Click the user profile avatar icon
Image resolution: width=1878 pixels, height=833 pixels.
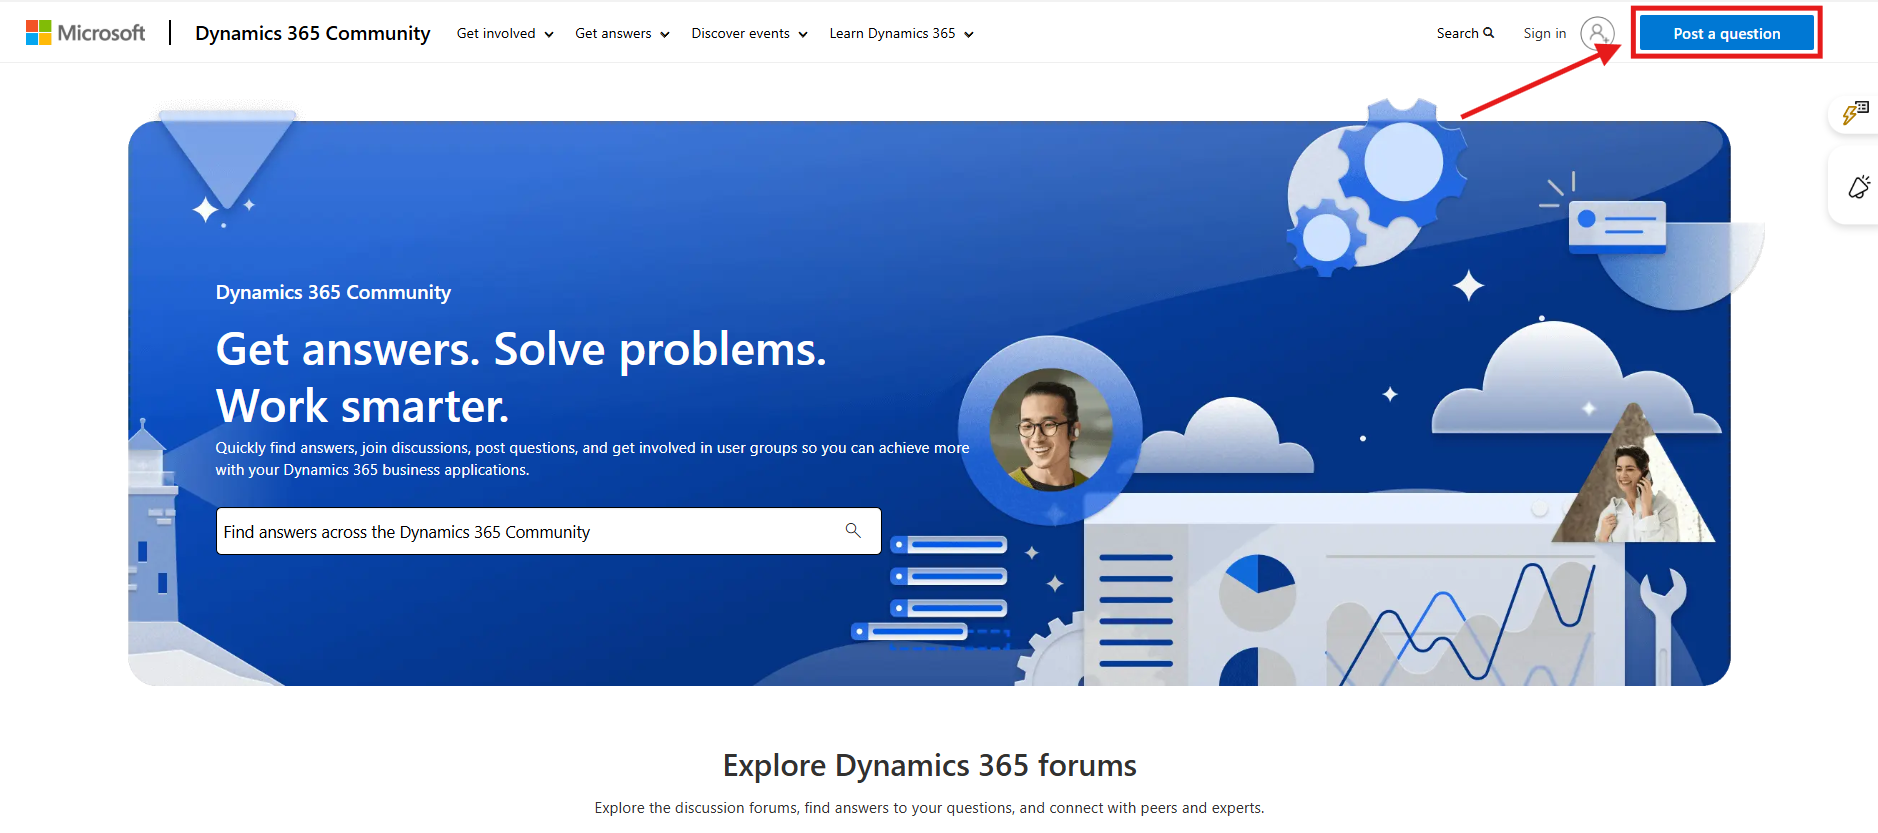tap(1597, 33)
